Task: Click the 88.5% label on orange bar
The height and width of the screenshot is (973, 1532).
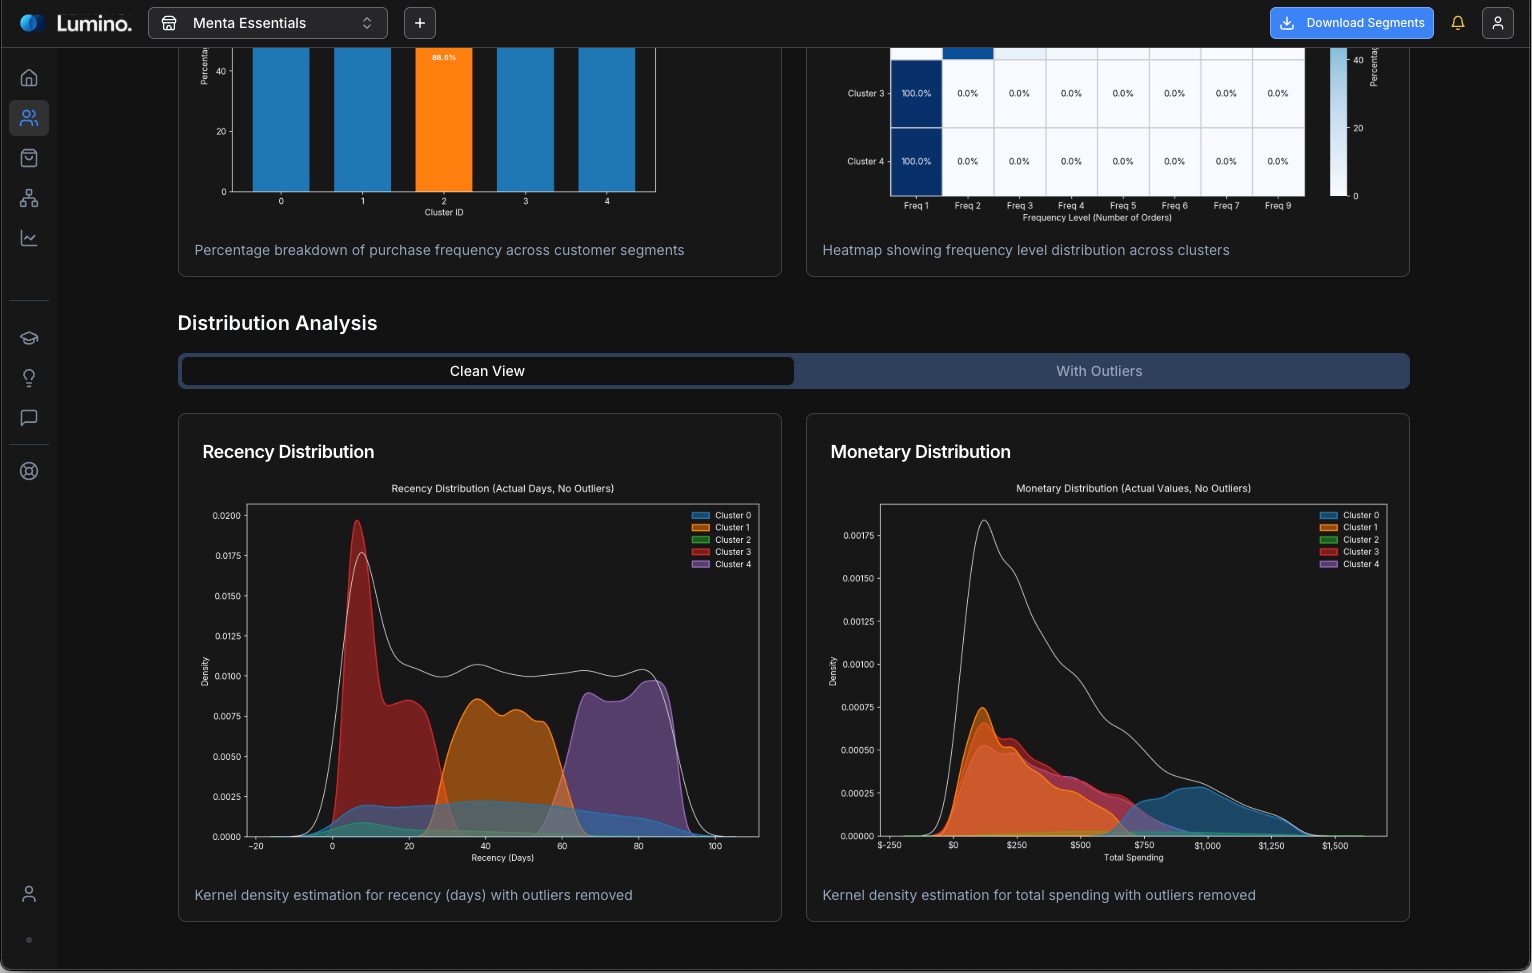Action: tap(444, 58)
